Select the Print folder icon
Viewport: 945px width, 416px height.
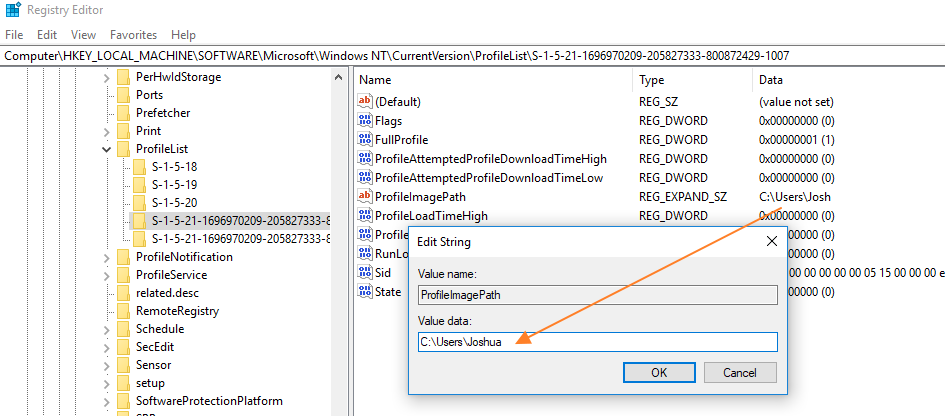point(124,131)
